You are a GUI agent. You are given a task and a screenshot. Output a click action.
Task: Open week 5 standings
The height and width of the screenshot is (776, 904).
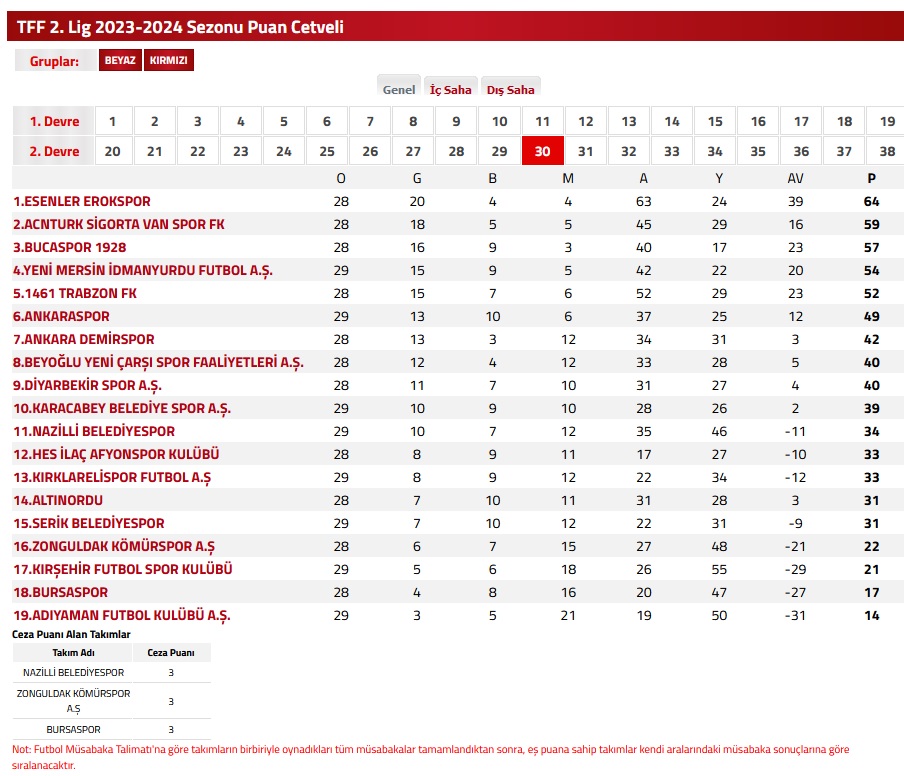click(x=284, y=121)
